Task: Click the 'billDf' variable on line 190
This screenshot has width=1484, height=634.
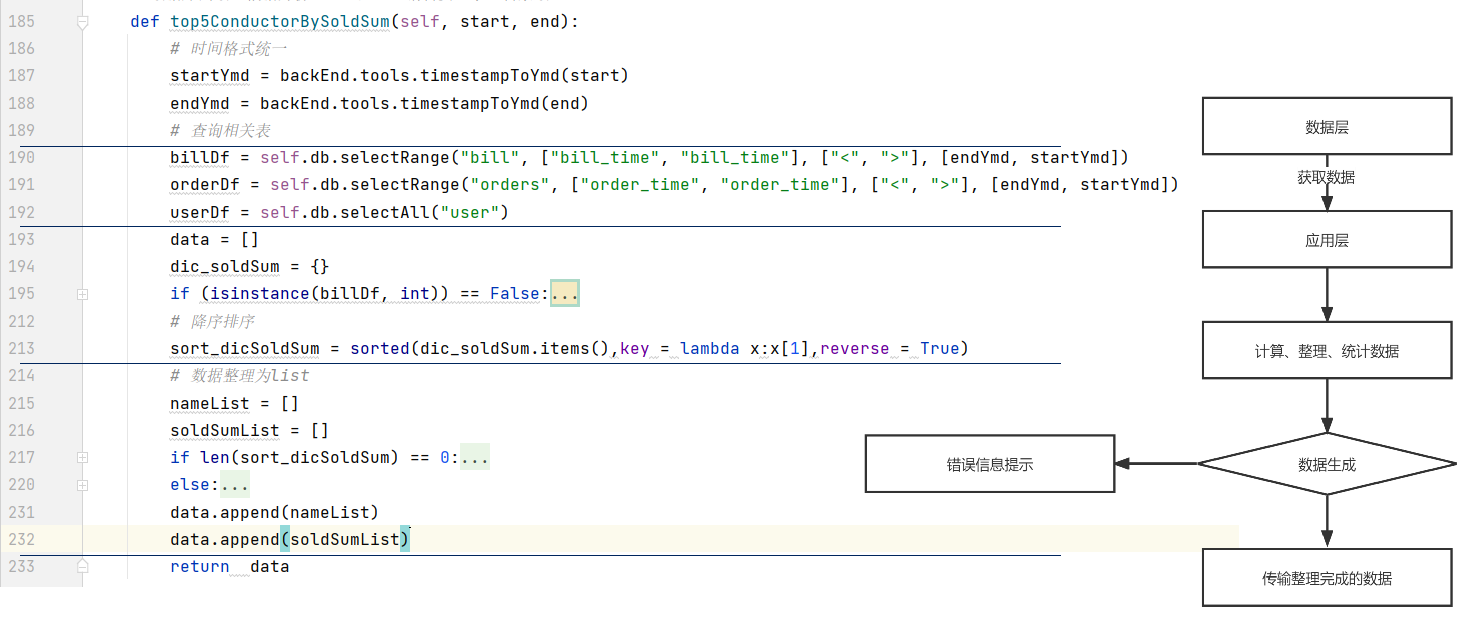Action: [200, 158]
